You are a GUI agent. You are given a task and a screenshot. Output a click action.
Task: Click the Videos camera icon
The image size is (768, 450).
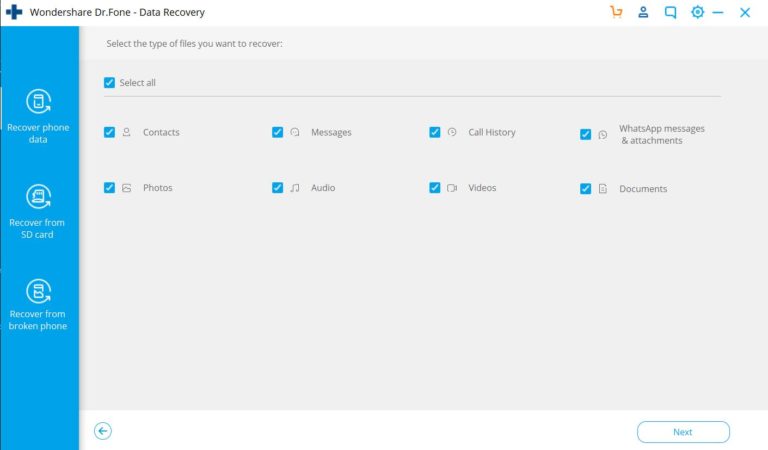(452, 188)
